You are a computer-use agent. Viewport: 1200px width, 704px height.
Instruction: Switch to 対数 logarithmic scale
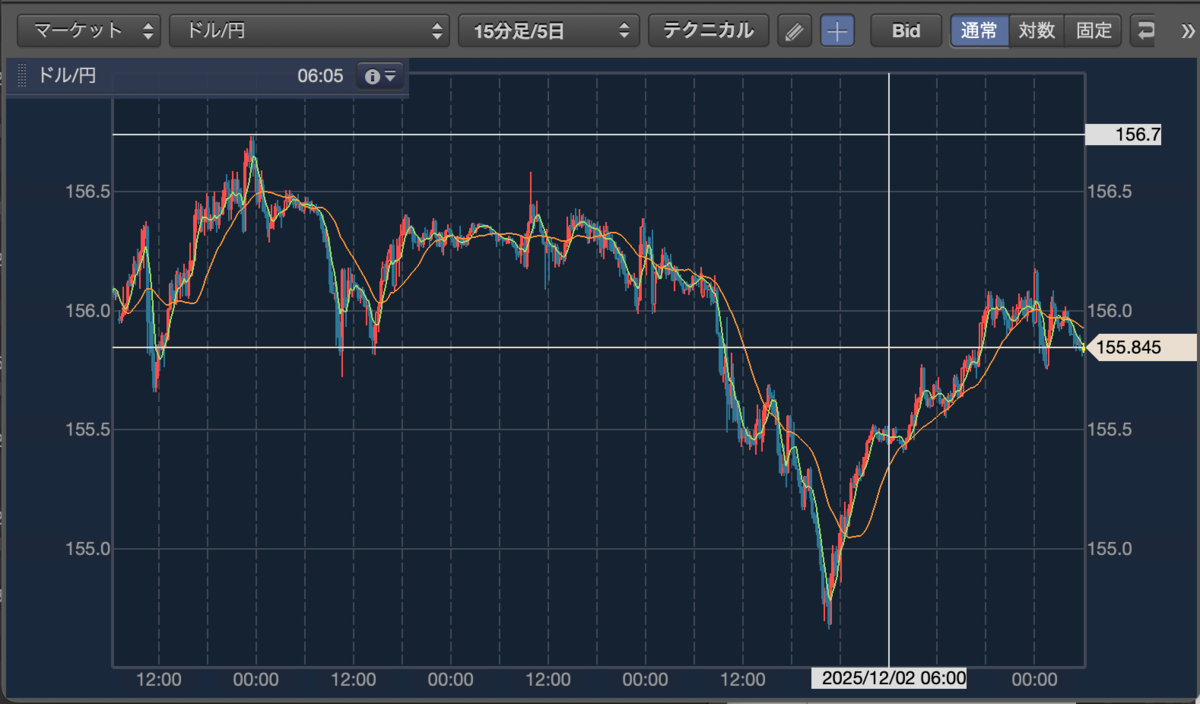[1037, 31]
